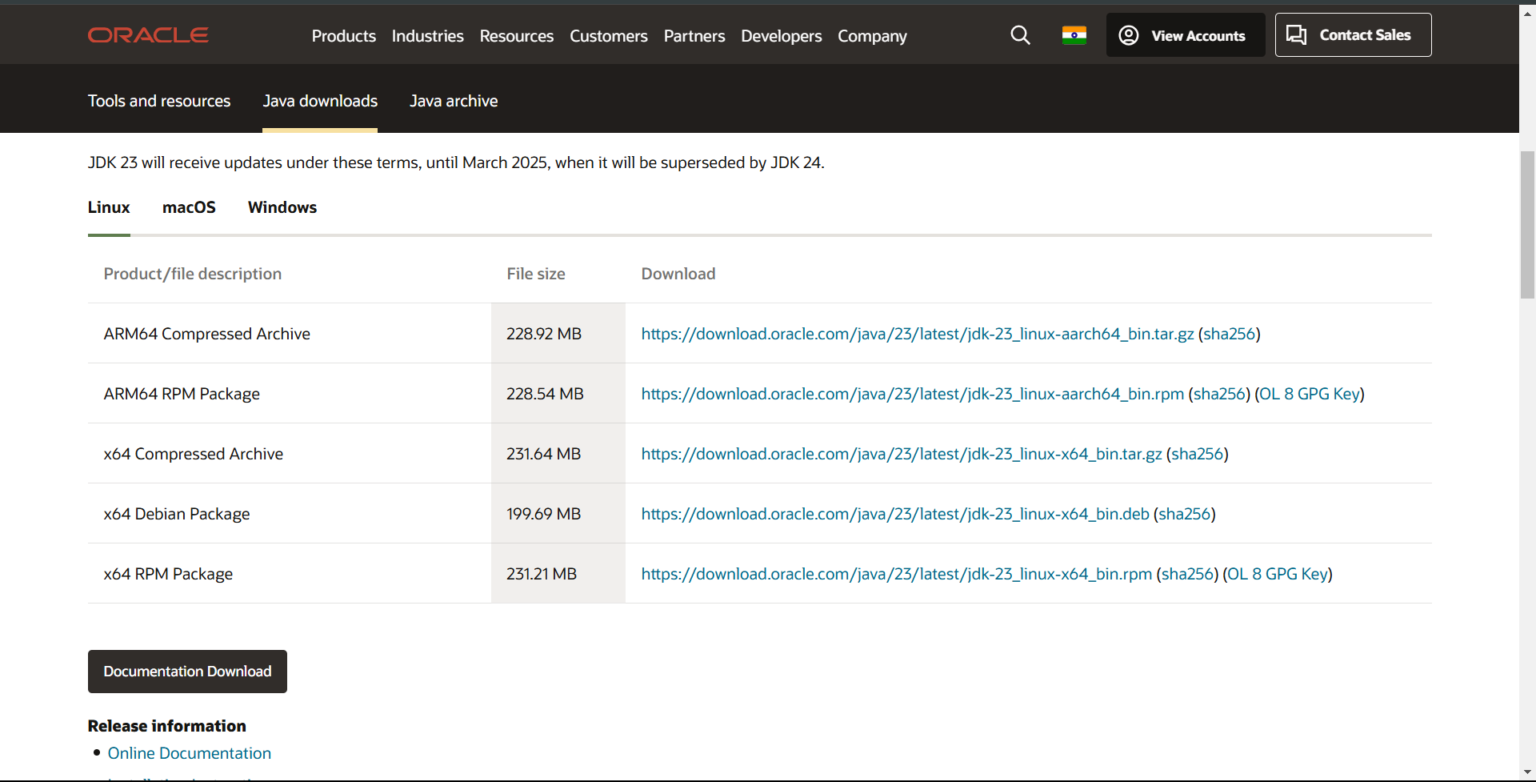Switch to the Windows tab

pyautogui.click(x=282, y=207)
